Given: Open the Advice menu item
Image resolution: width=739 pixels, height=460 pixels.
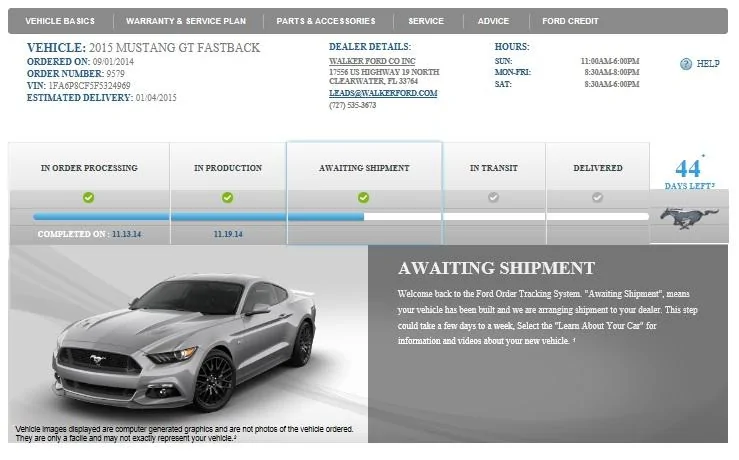Looking at the screenshot, I should (493, 21).
